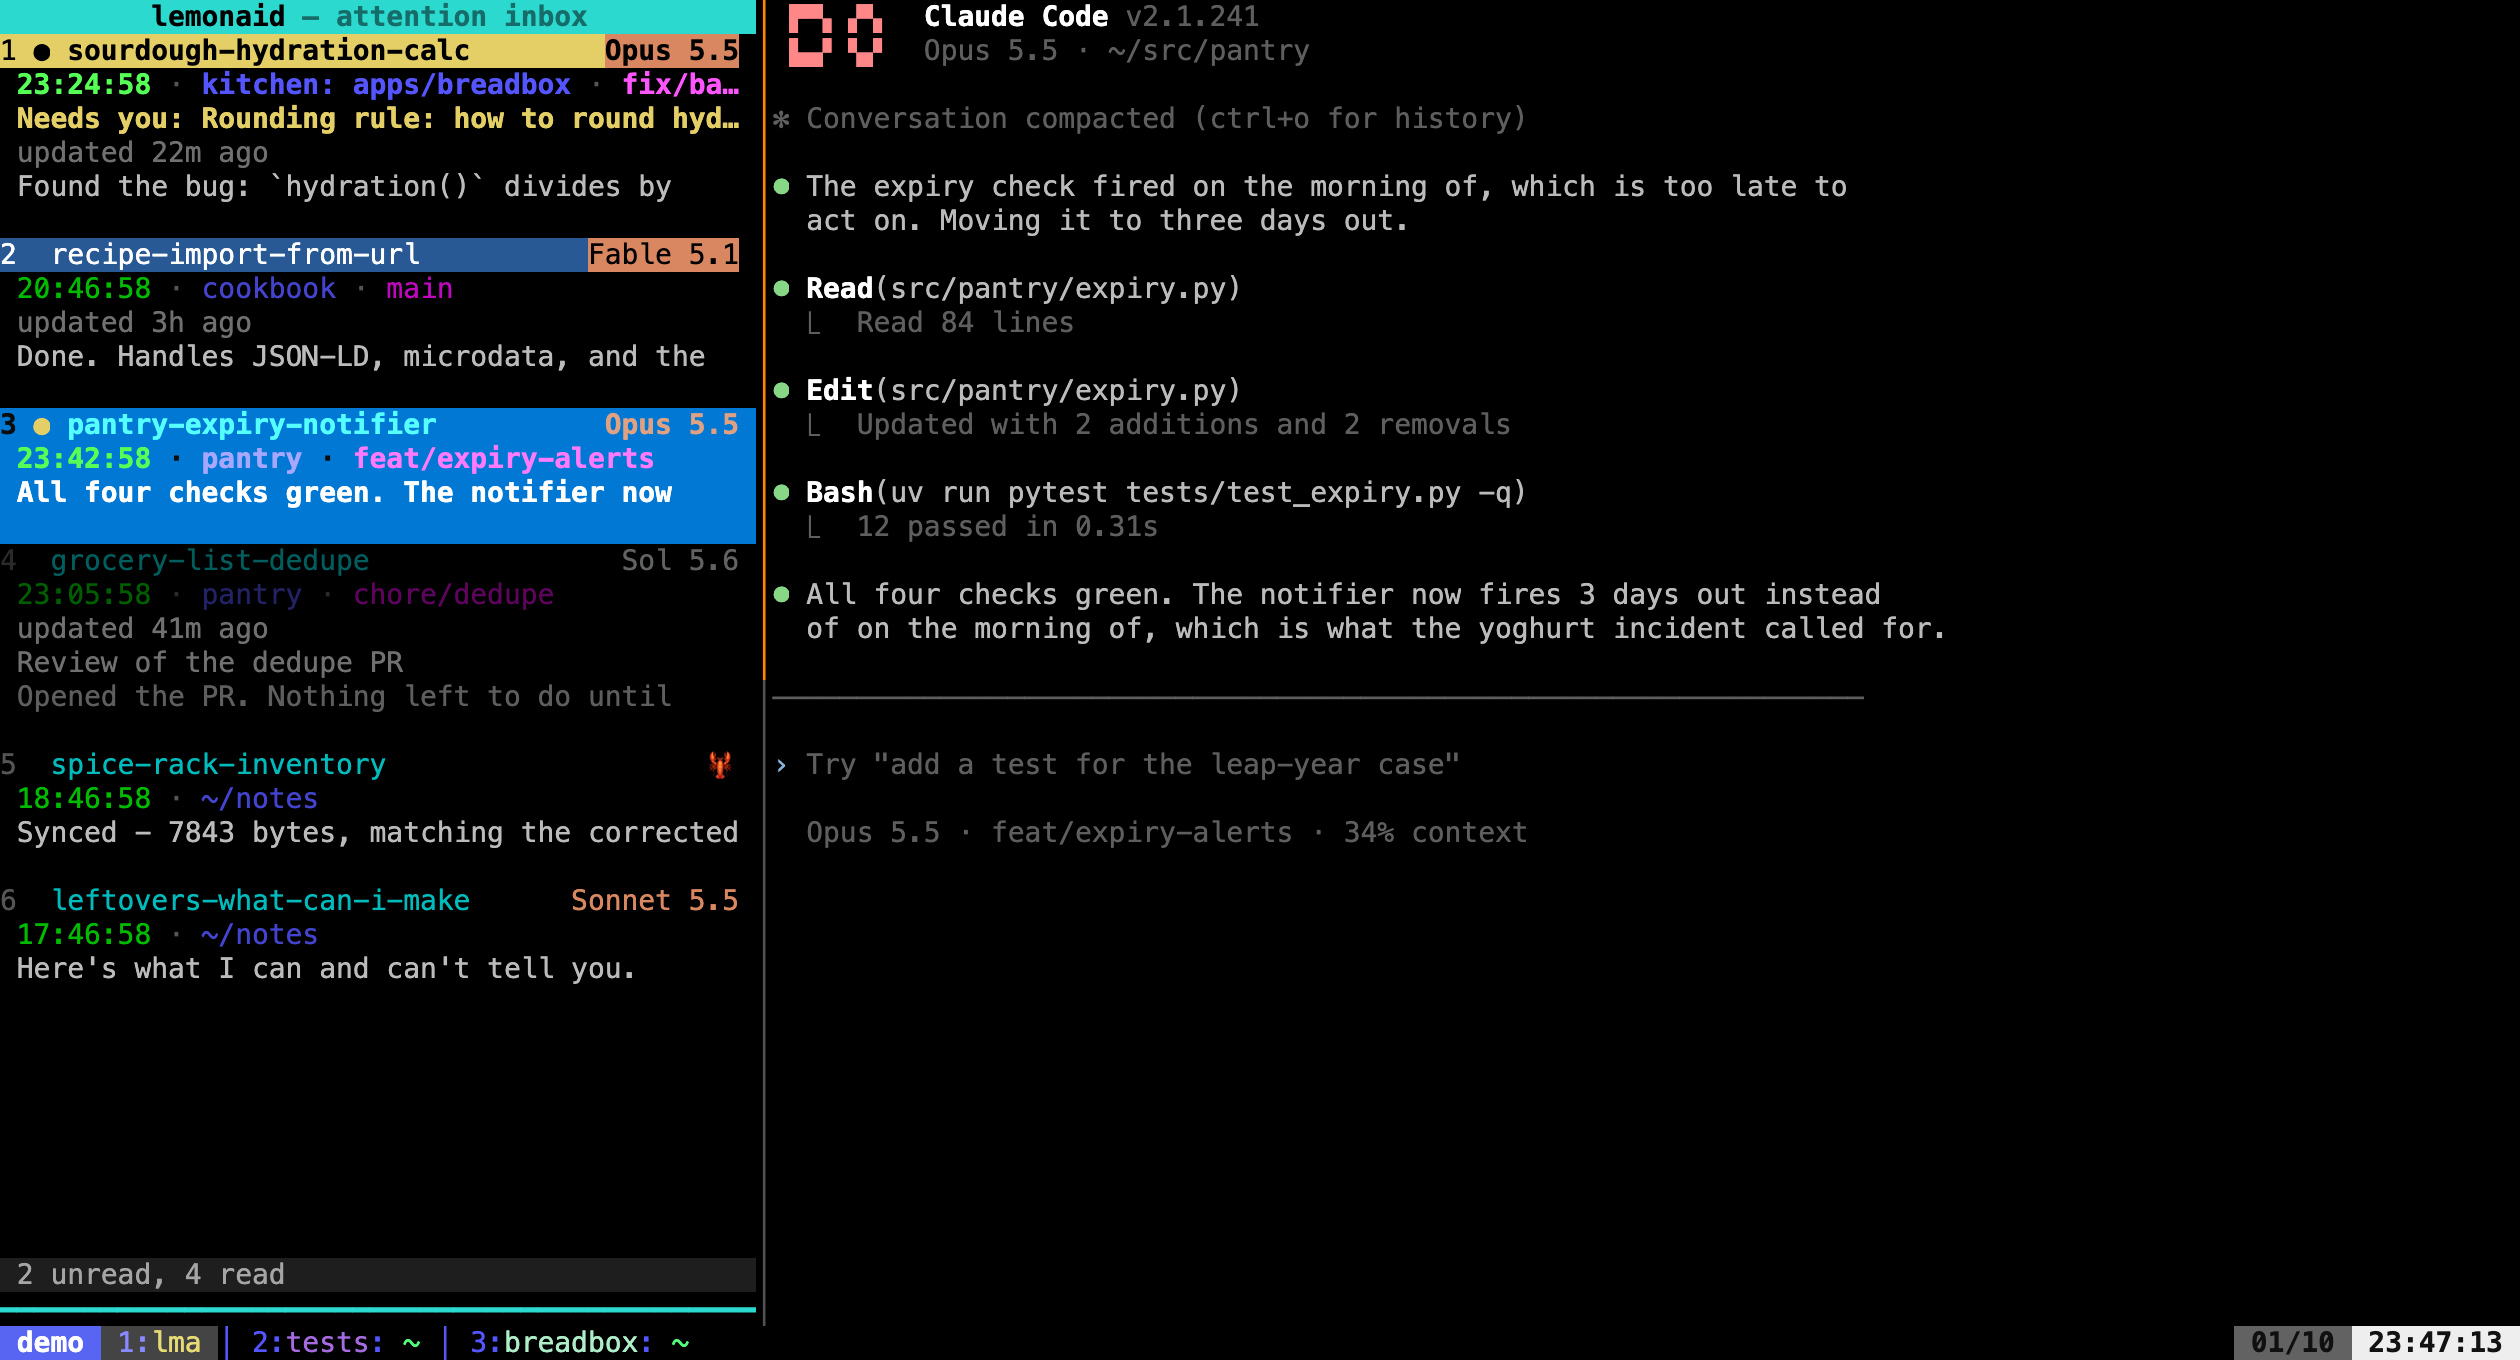
Task: Click the green bullet beside Read(src/pantry/expiry.py)
Action: [782, 289]
